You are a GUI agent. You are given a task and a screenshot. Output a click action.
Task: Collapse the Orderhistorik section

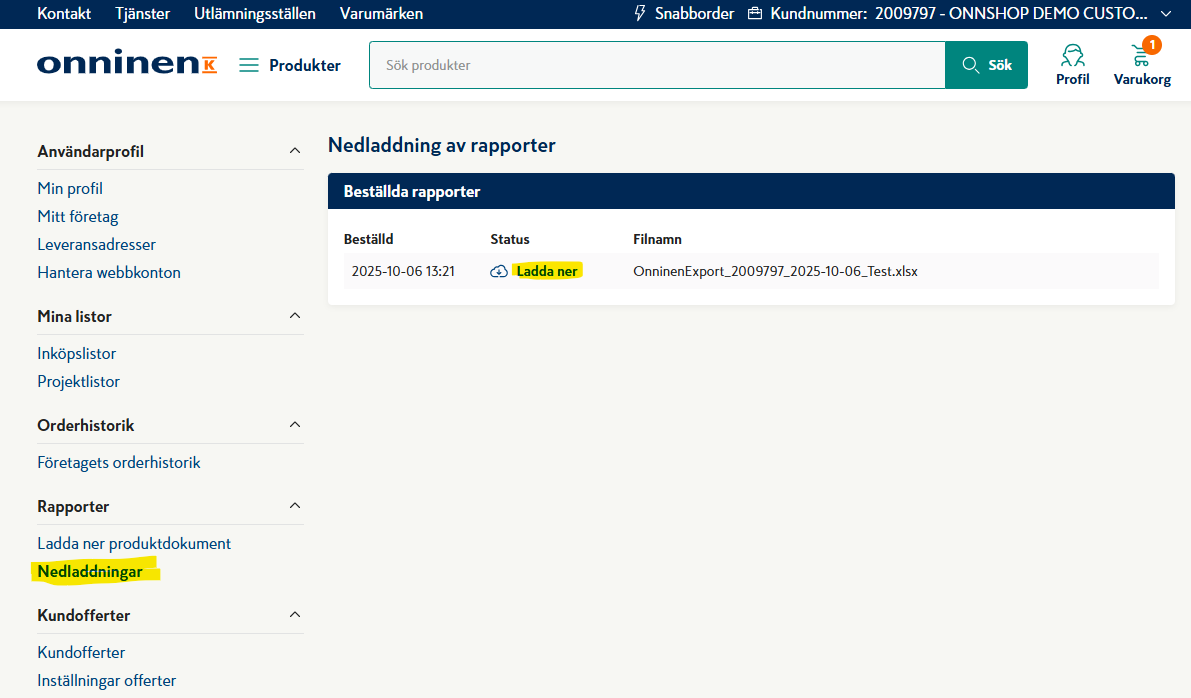tap(295, 425)
